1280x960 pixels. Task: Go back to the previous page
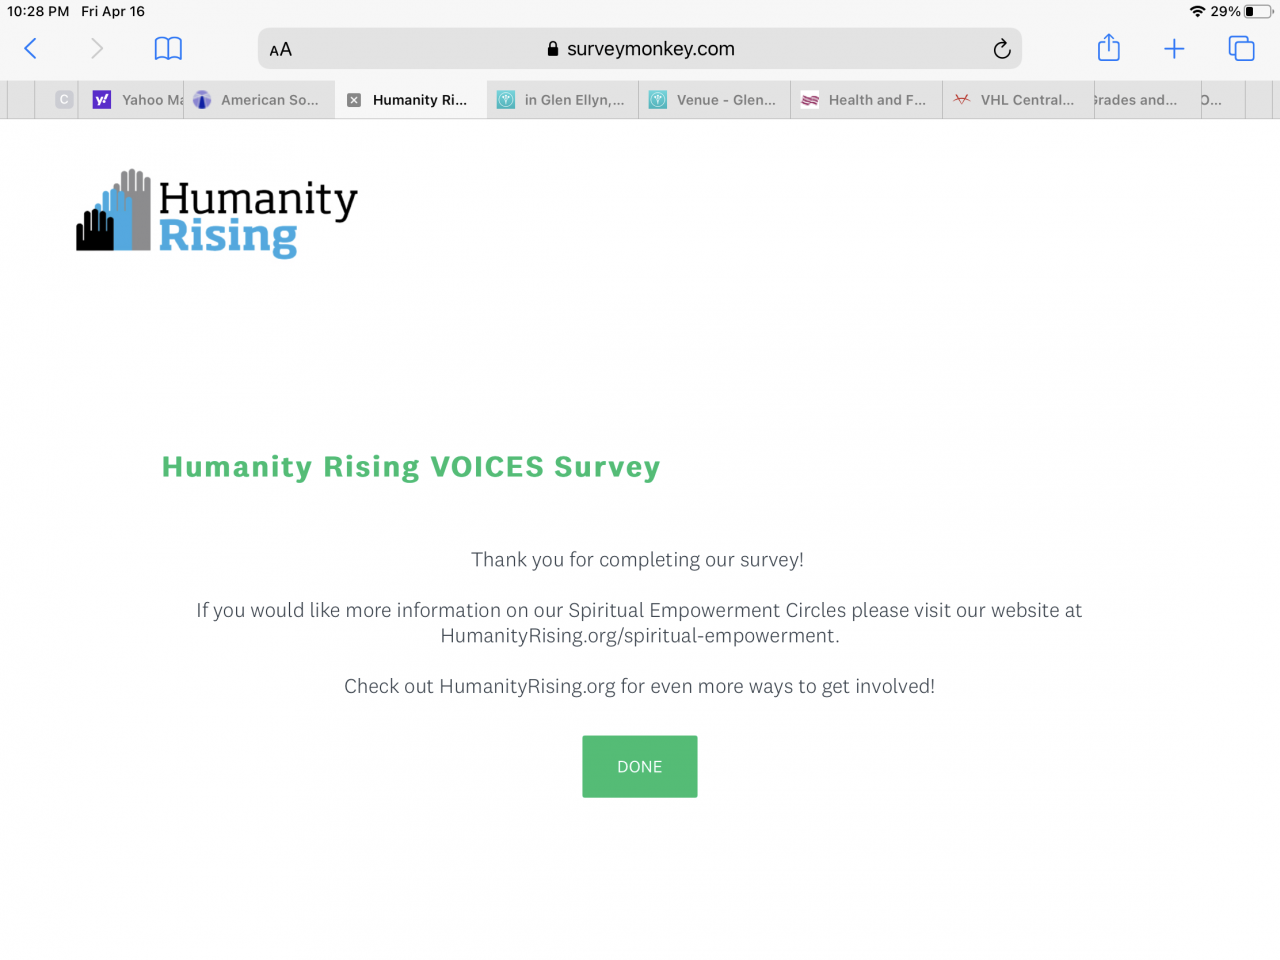click(31, 49)
